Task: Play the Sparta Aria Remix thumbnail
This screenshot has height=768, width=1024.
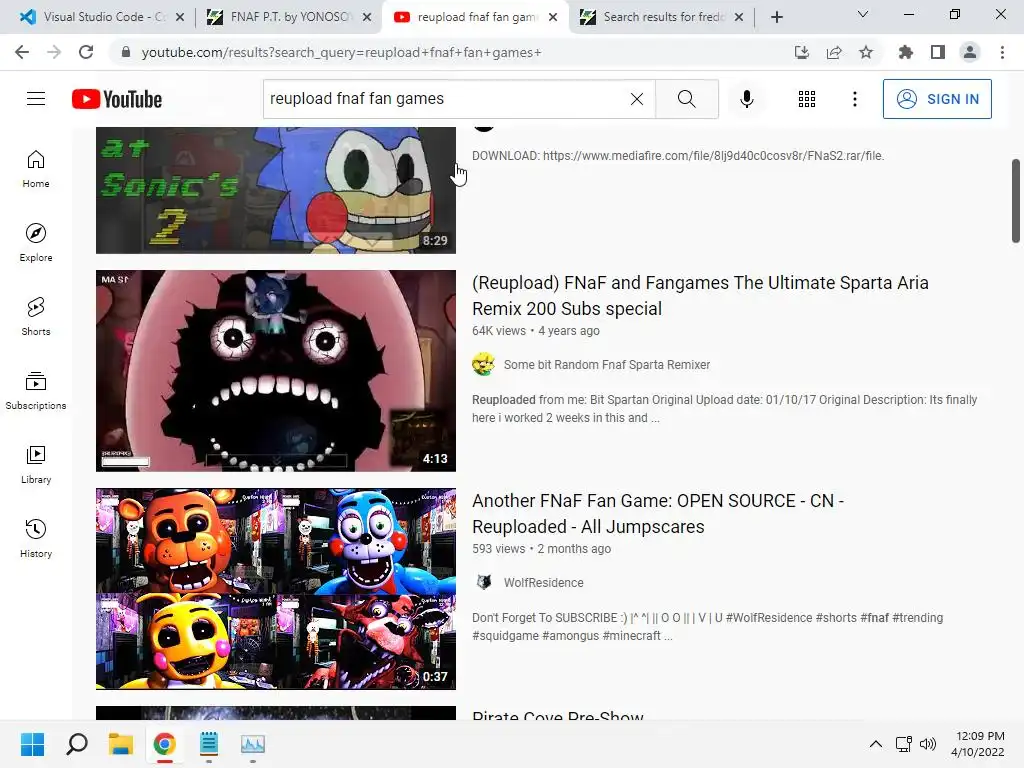Action: [276, 371]
